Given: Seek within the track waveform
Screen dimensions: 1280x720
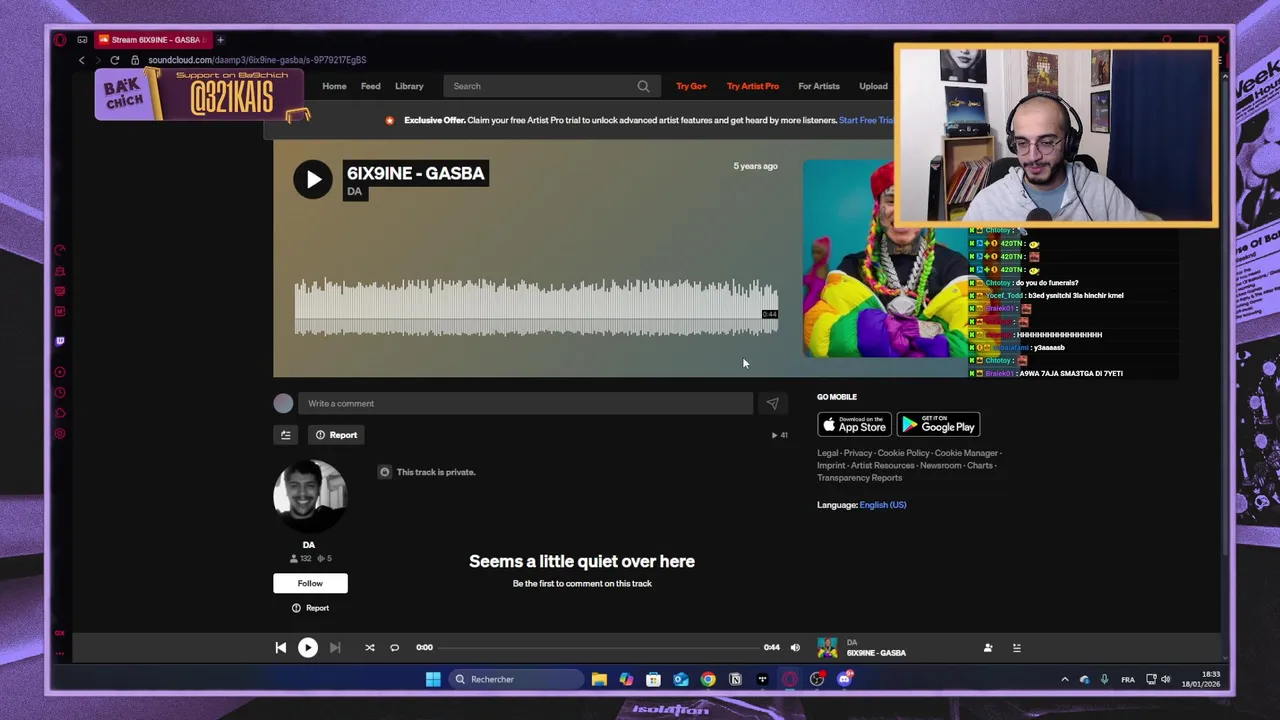Looking at the screenshot, I should click(x=536, y=307).
